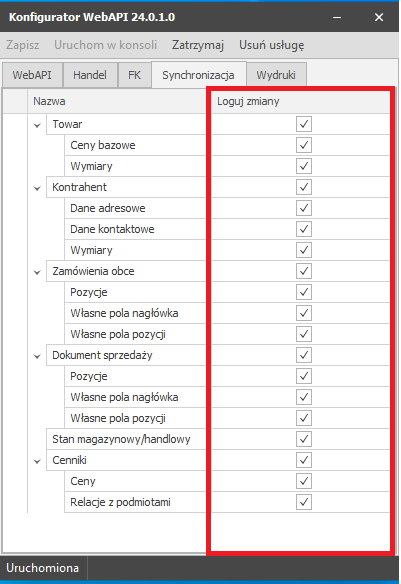Switch to the WebAPI tab

[x=32, y=75]
